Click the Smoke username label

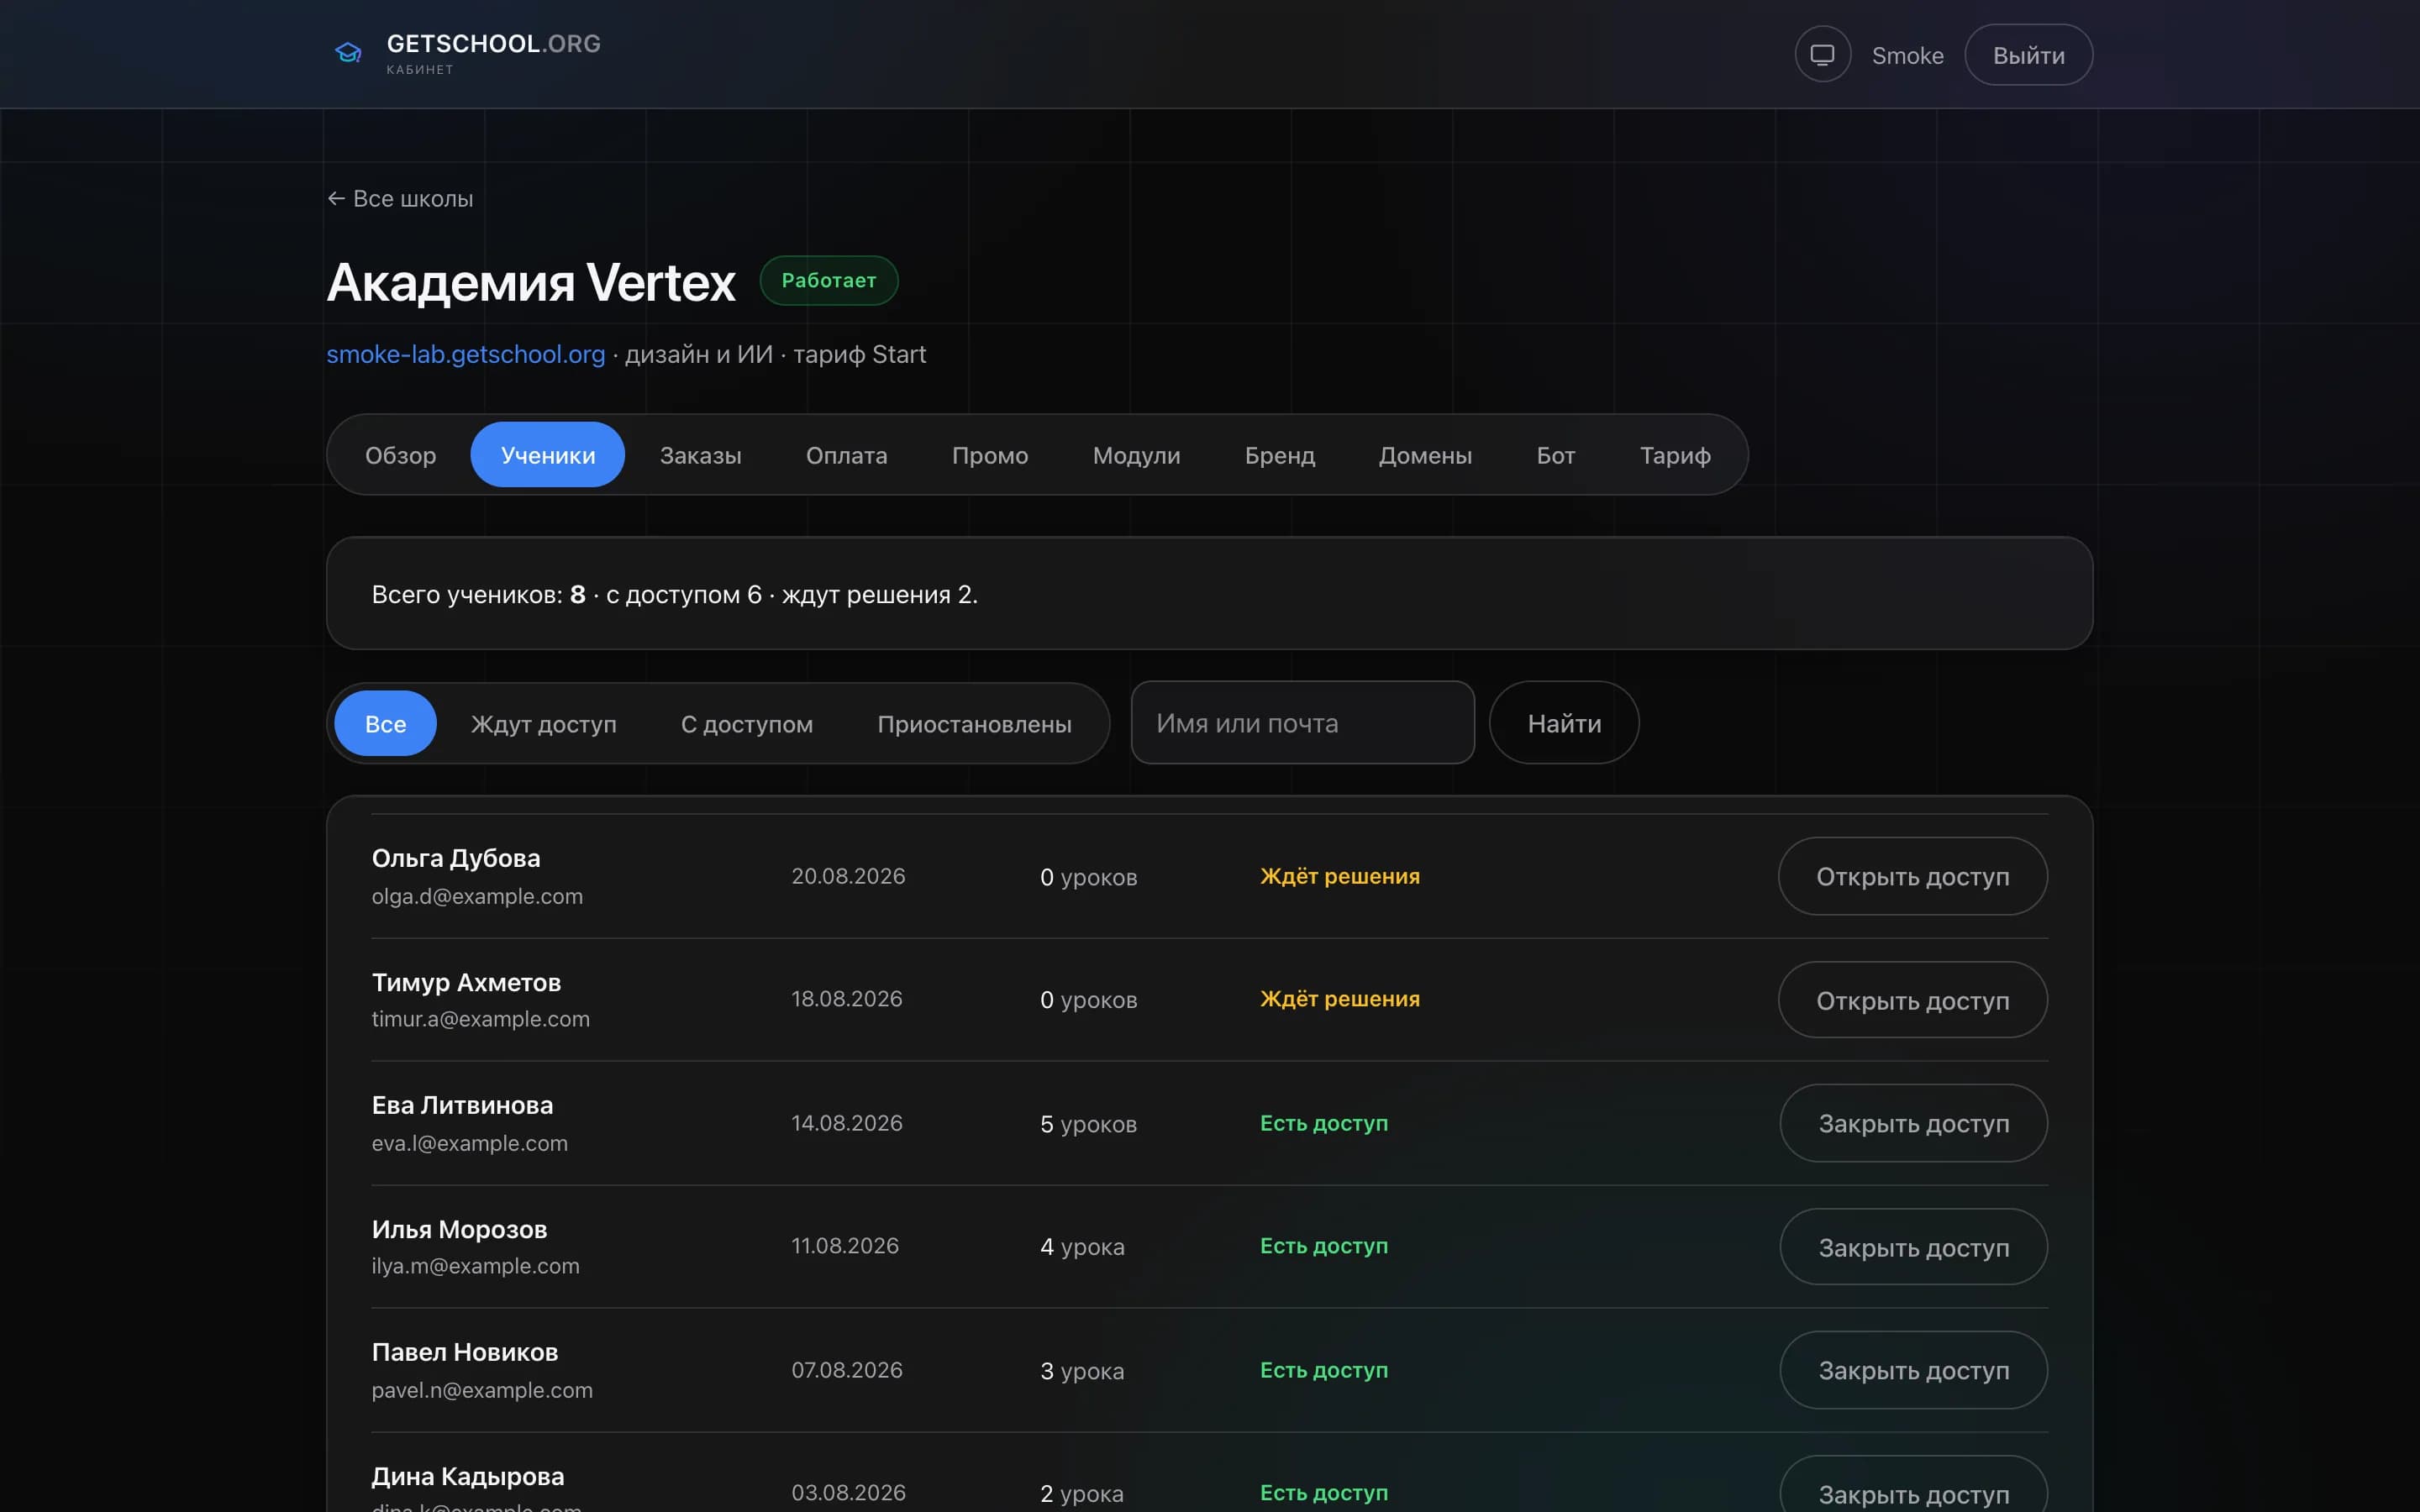(1907, 55)
